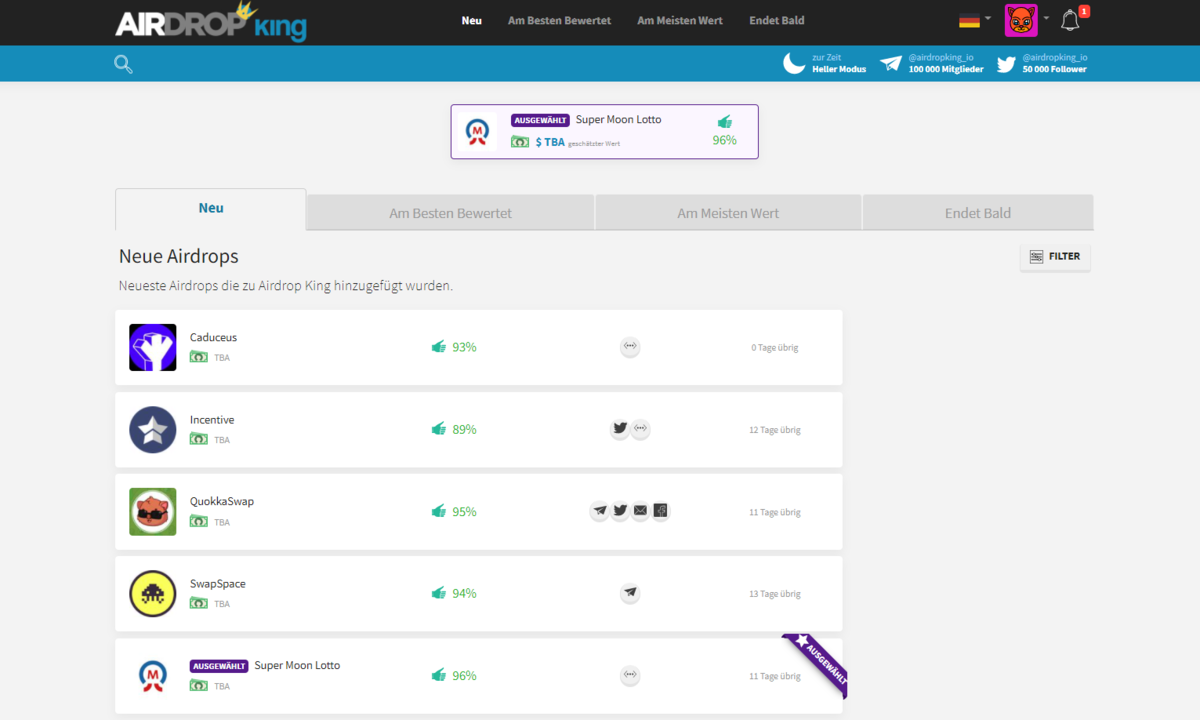Click the 'Neue Airdrops' heading
The width and height of the screenshot is (1200, 720).
[179, 257]
